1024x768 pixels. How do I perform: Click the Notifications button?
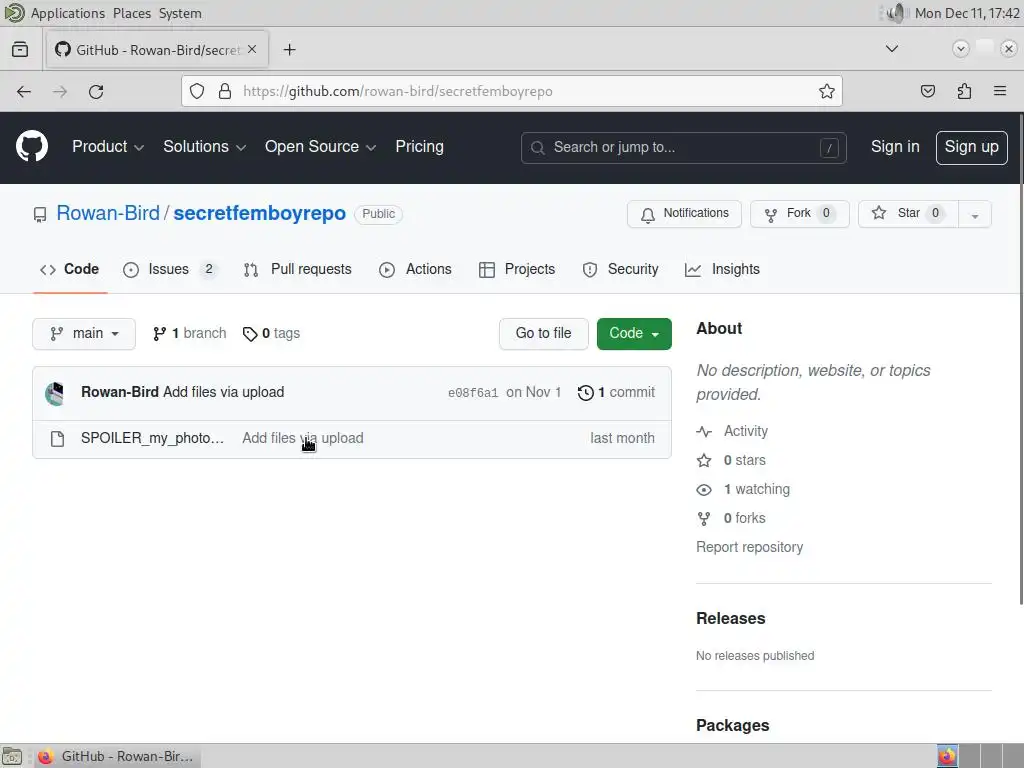tap(684, 214)
